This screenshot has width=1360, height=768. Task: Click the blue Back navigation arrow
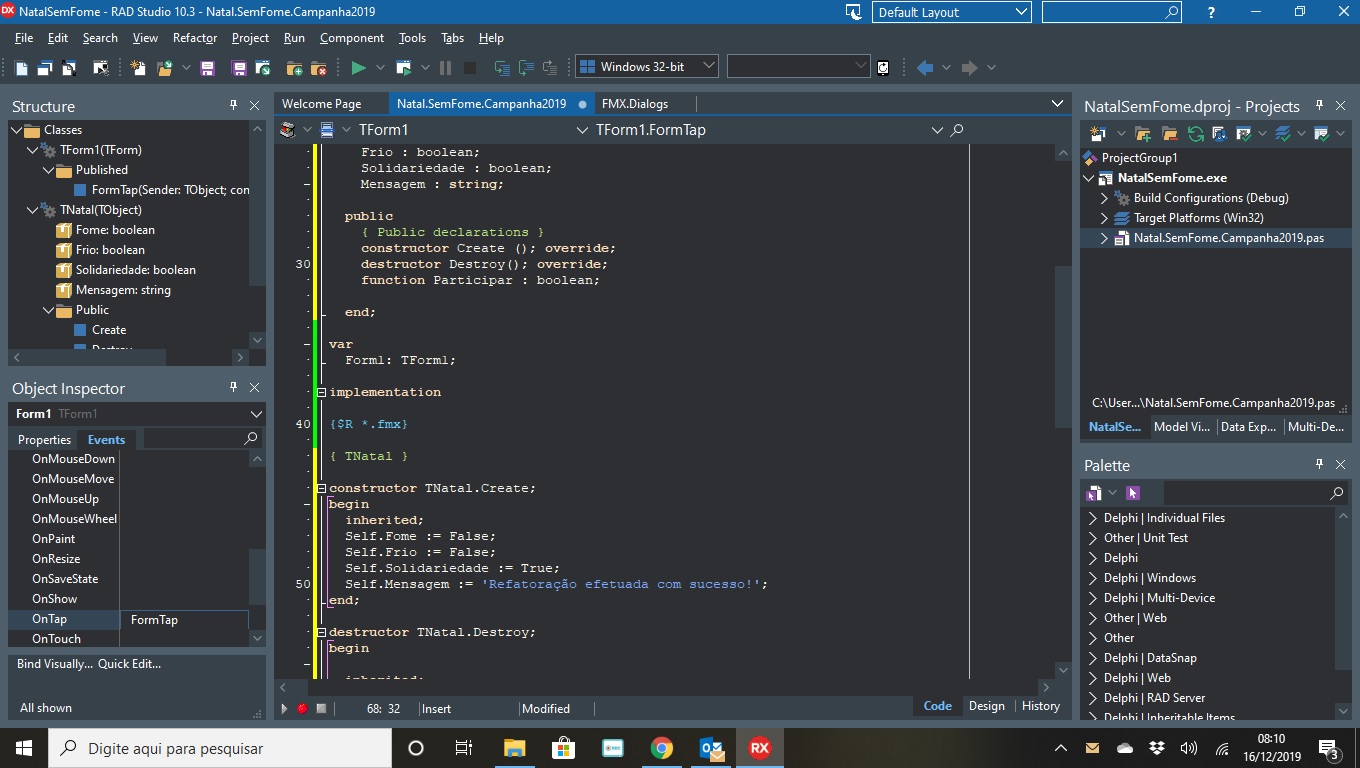[925, 67]
